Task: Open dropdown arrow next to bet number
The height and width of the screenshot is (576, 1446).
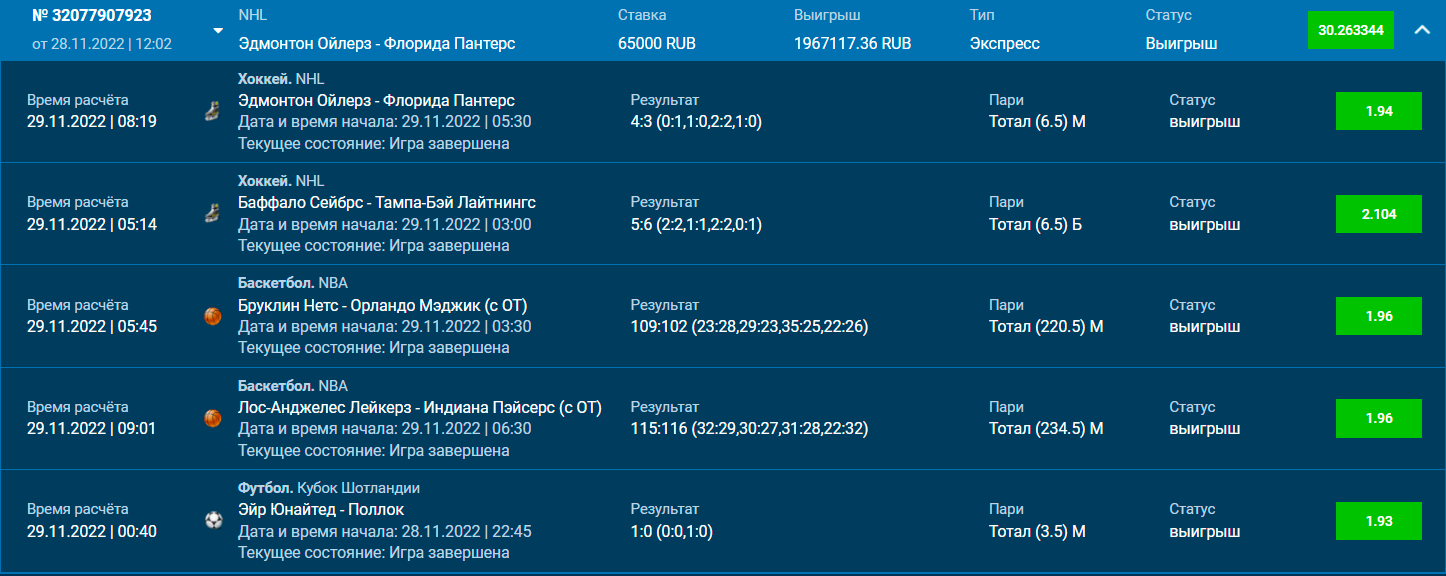Action: (218, 30)
